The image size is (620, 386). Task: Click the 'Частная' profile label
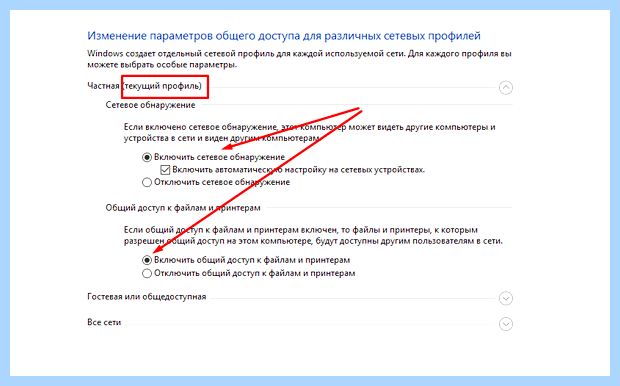coord(103,86)
